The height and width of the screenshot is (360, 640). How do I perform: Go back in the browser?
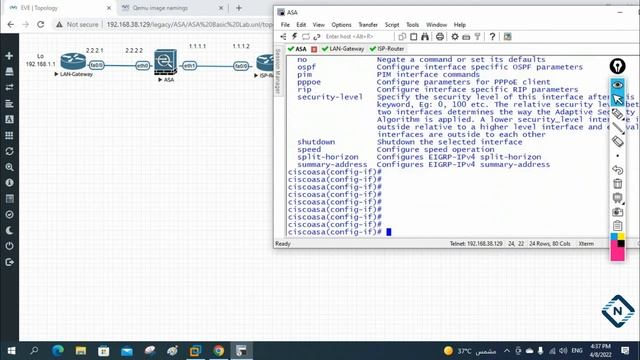(11, 24)
